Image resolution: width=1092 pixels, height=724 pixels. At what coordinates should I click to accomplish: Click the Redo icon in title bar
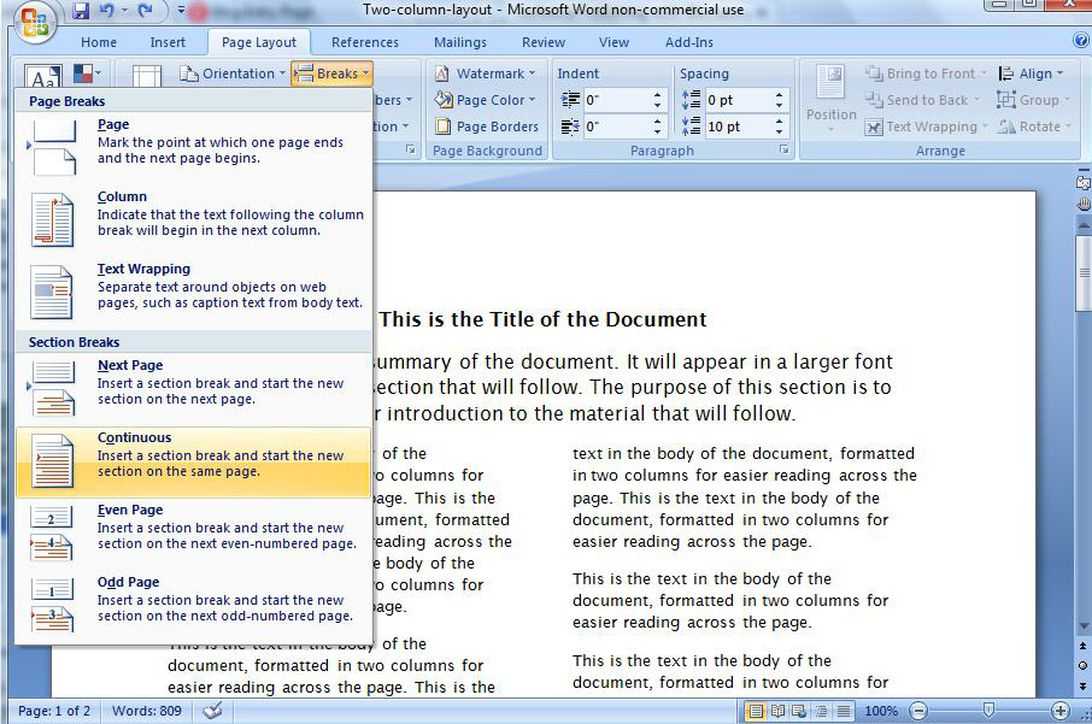[x=145, y=10]
